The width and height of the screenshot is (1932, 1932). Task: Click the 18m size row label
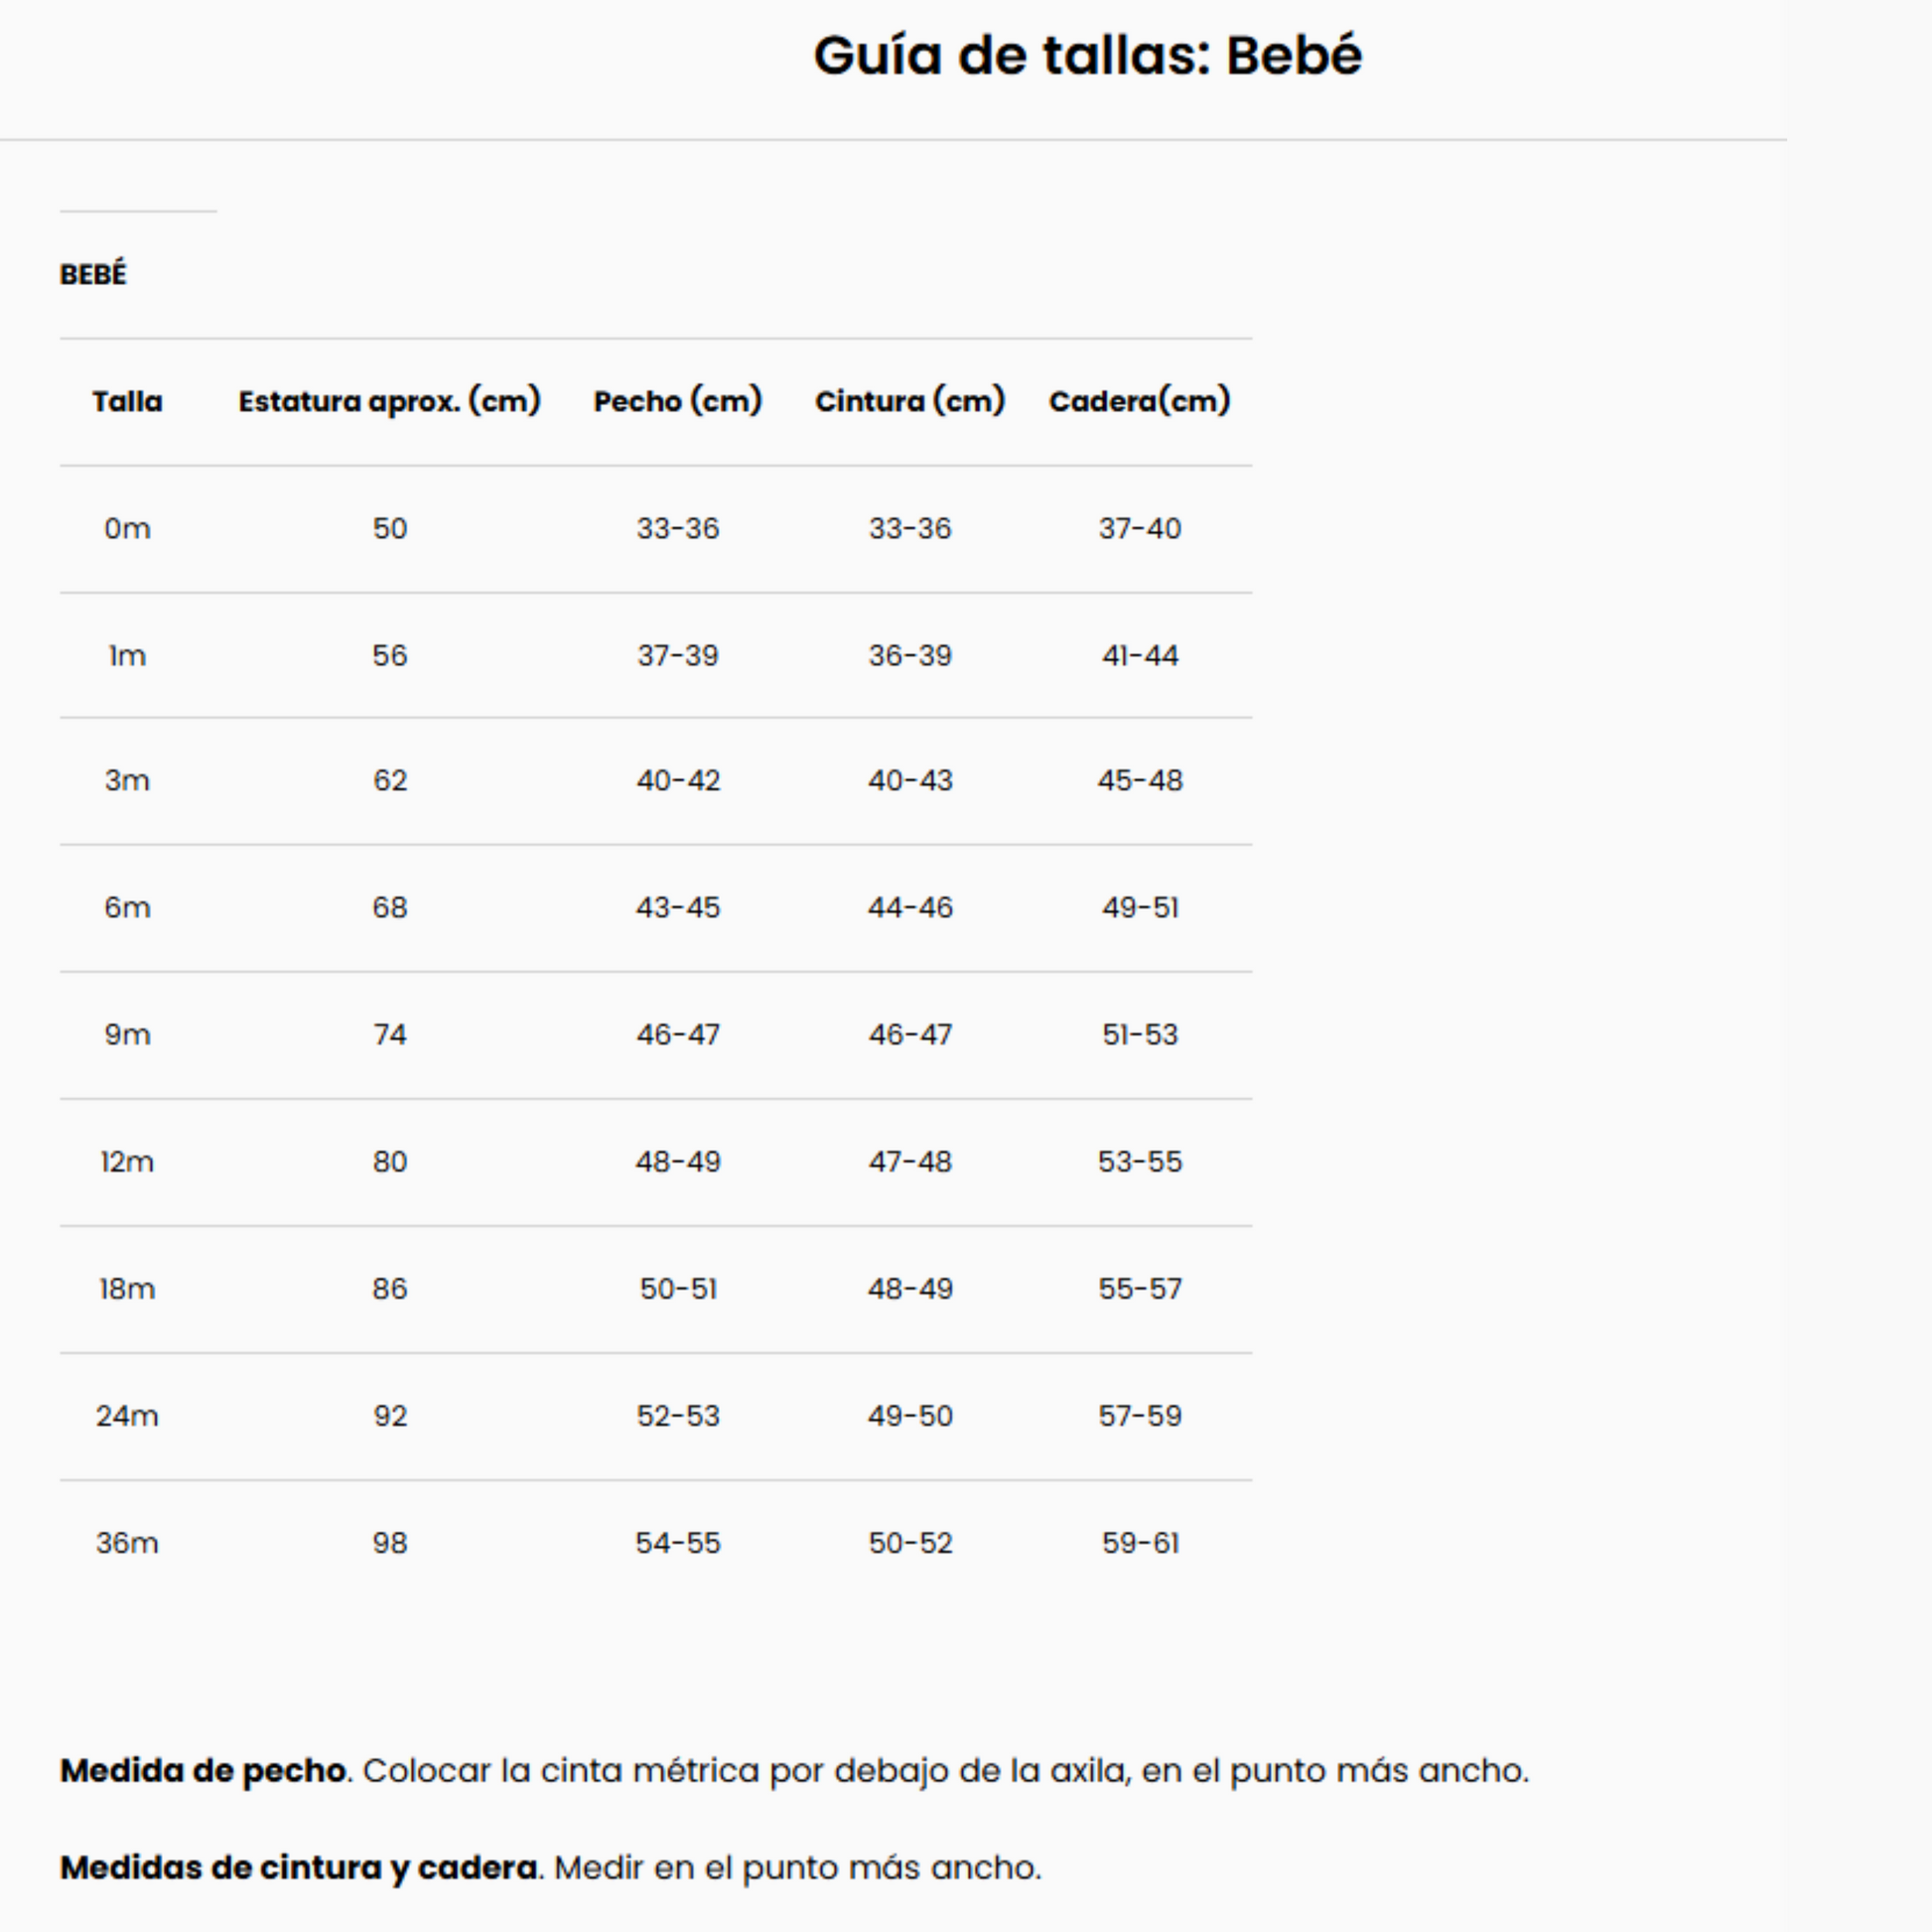(x=127, y=1288)
